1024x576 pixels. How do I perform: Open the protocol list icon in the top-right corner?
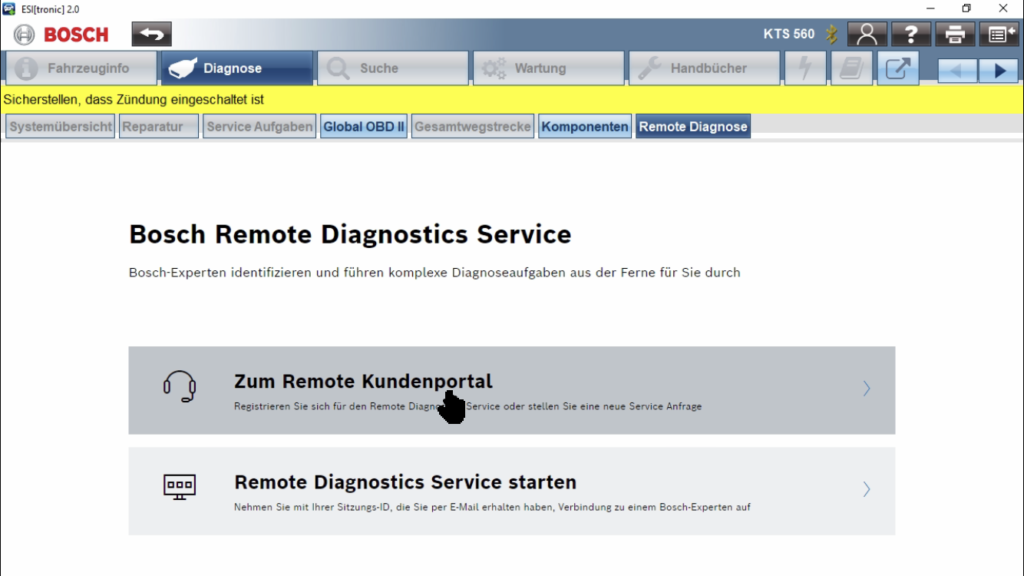click(x=999, y=34)
